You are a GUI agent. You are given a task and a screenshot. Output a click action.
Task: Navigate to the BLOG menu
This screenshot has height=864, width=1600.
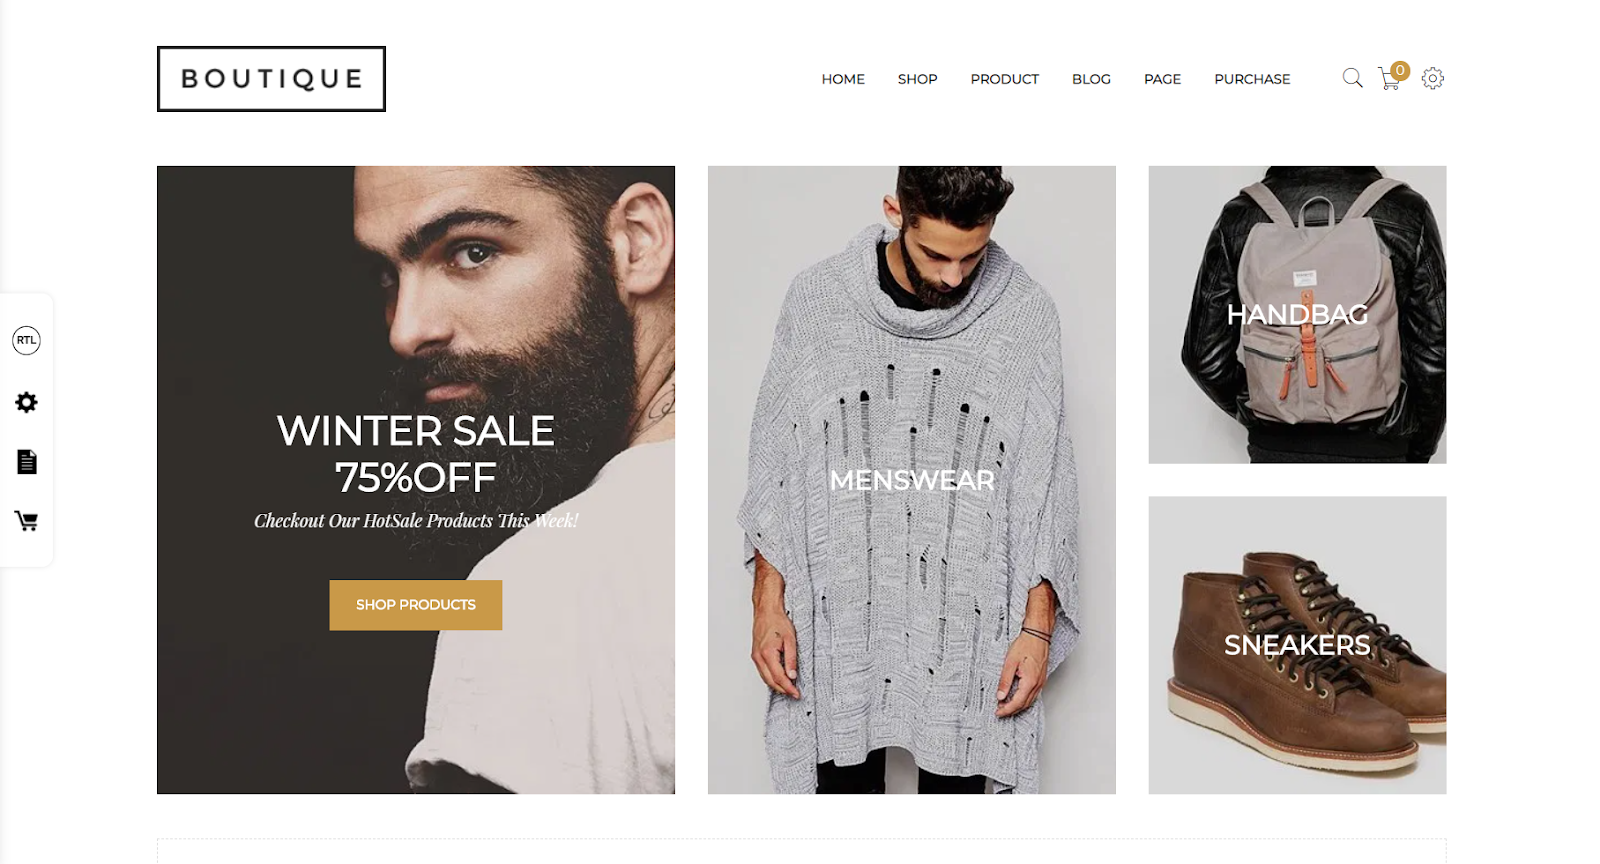(1091, 79)
